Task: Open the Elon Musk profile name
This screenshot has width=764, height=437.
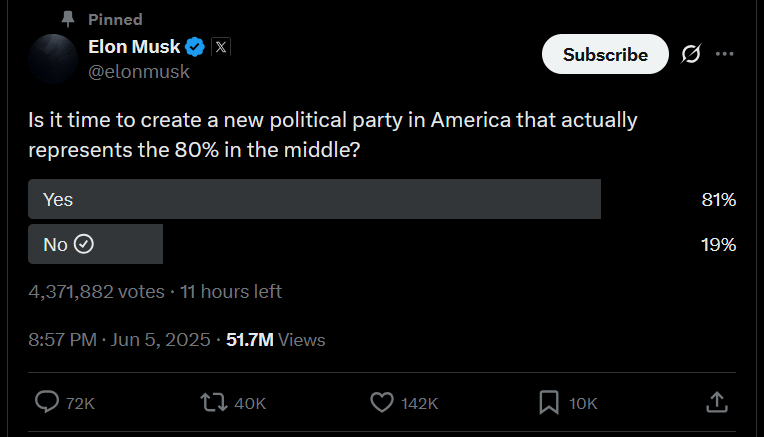Action: point(133,46)
